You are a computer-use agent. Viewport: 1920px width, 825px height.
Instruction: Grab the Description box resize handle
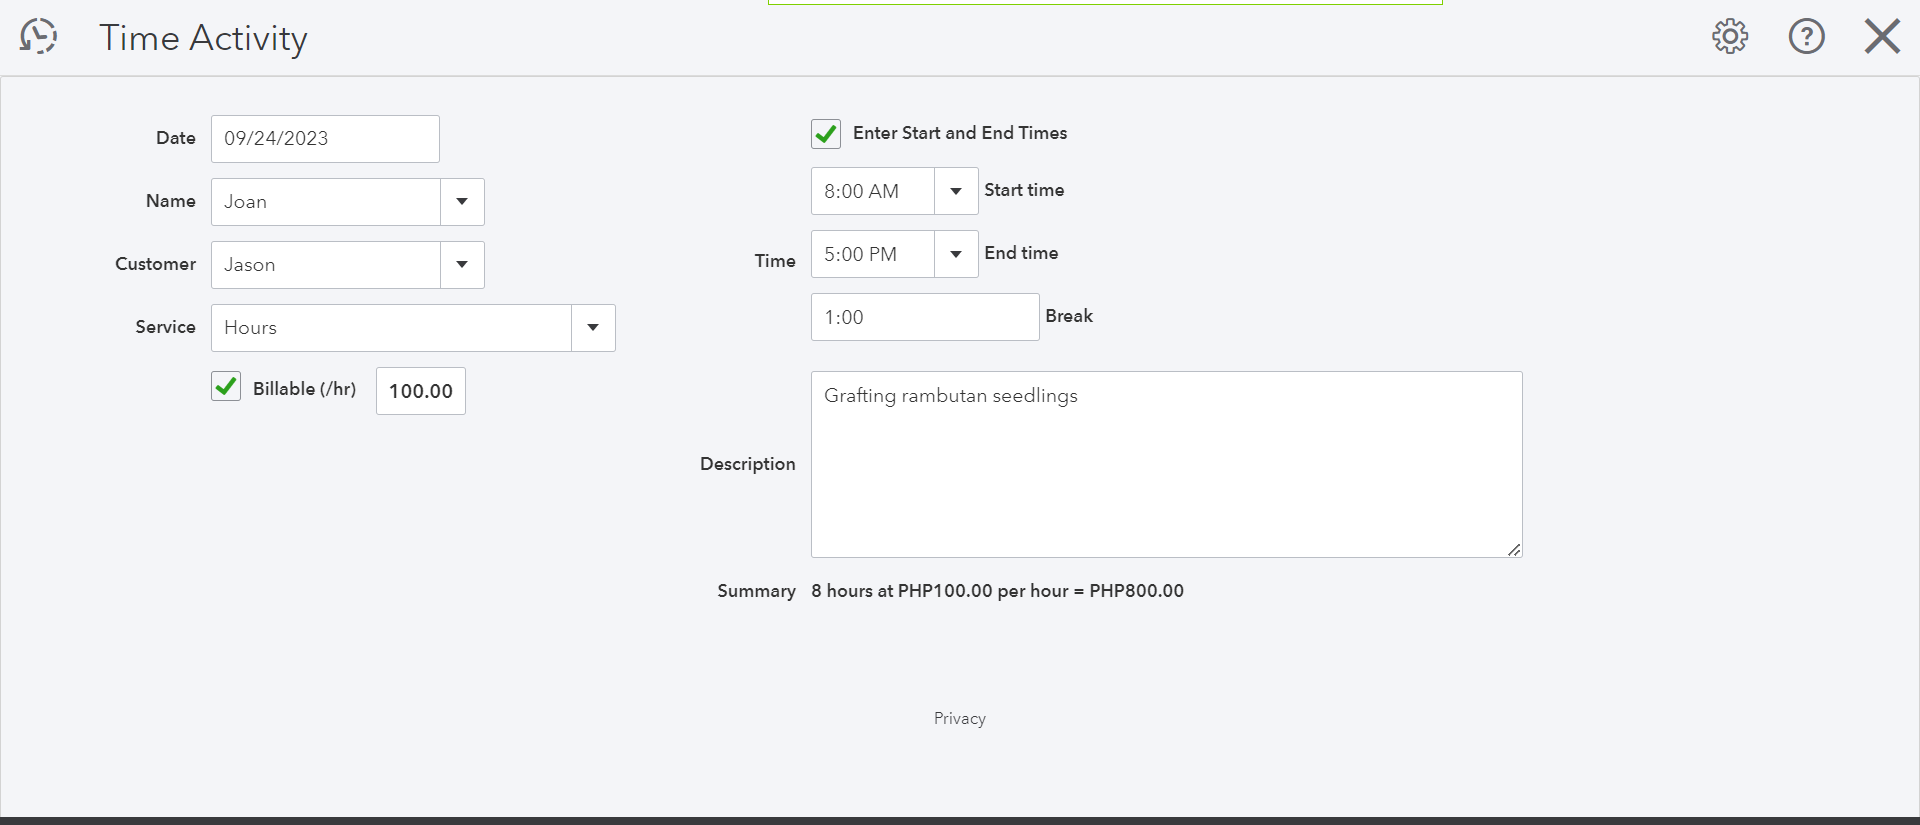tap(1514, 549)
